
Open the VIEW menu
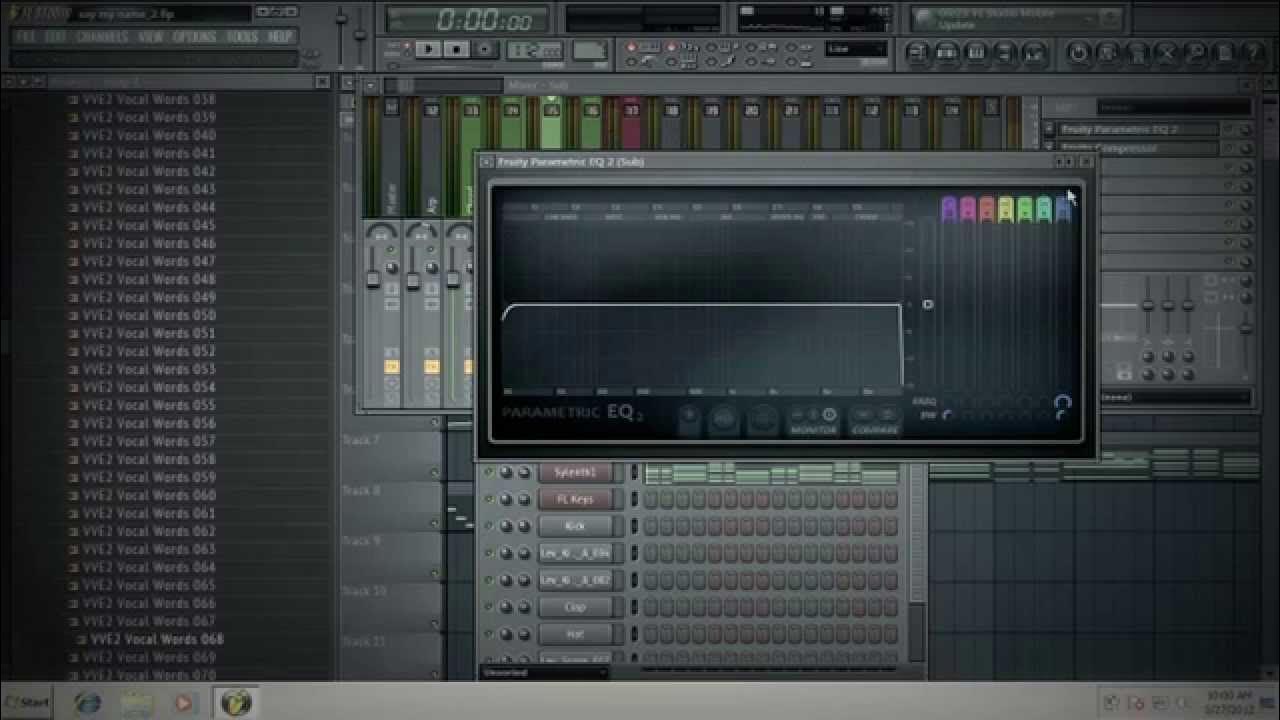pos(151,36)
